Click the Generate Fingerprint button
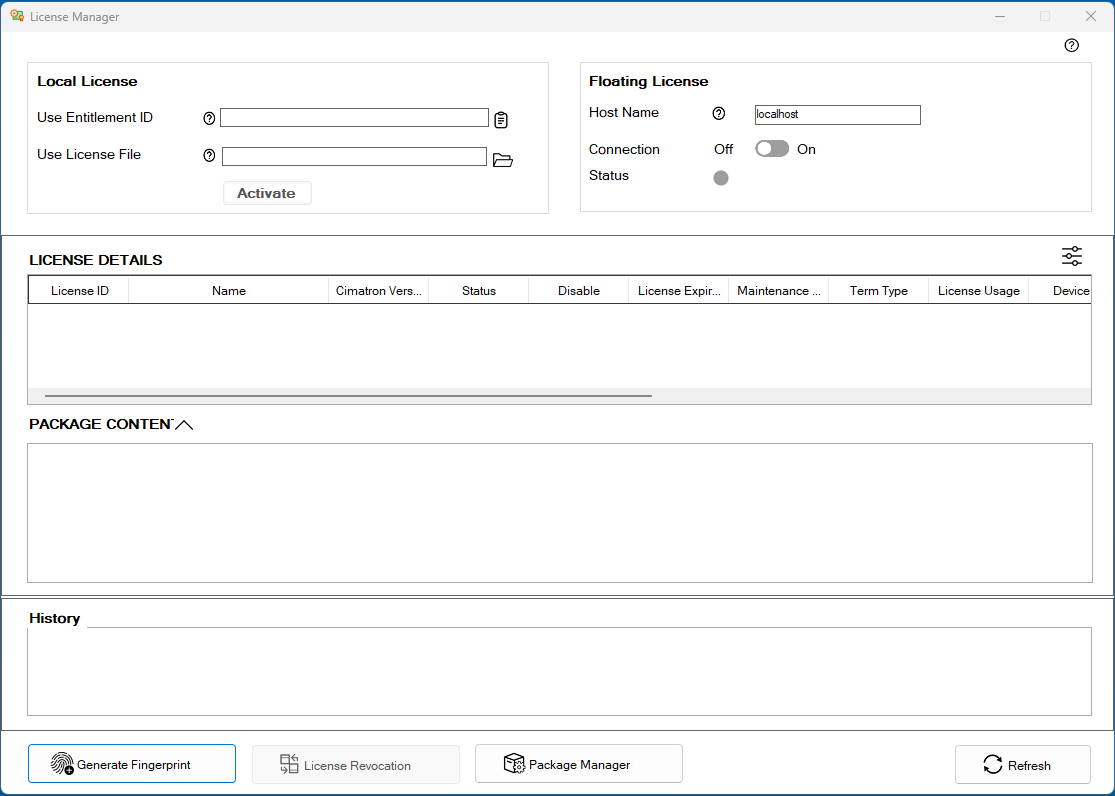Viewport: 1115px width, 796px height. [132, 764]
